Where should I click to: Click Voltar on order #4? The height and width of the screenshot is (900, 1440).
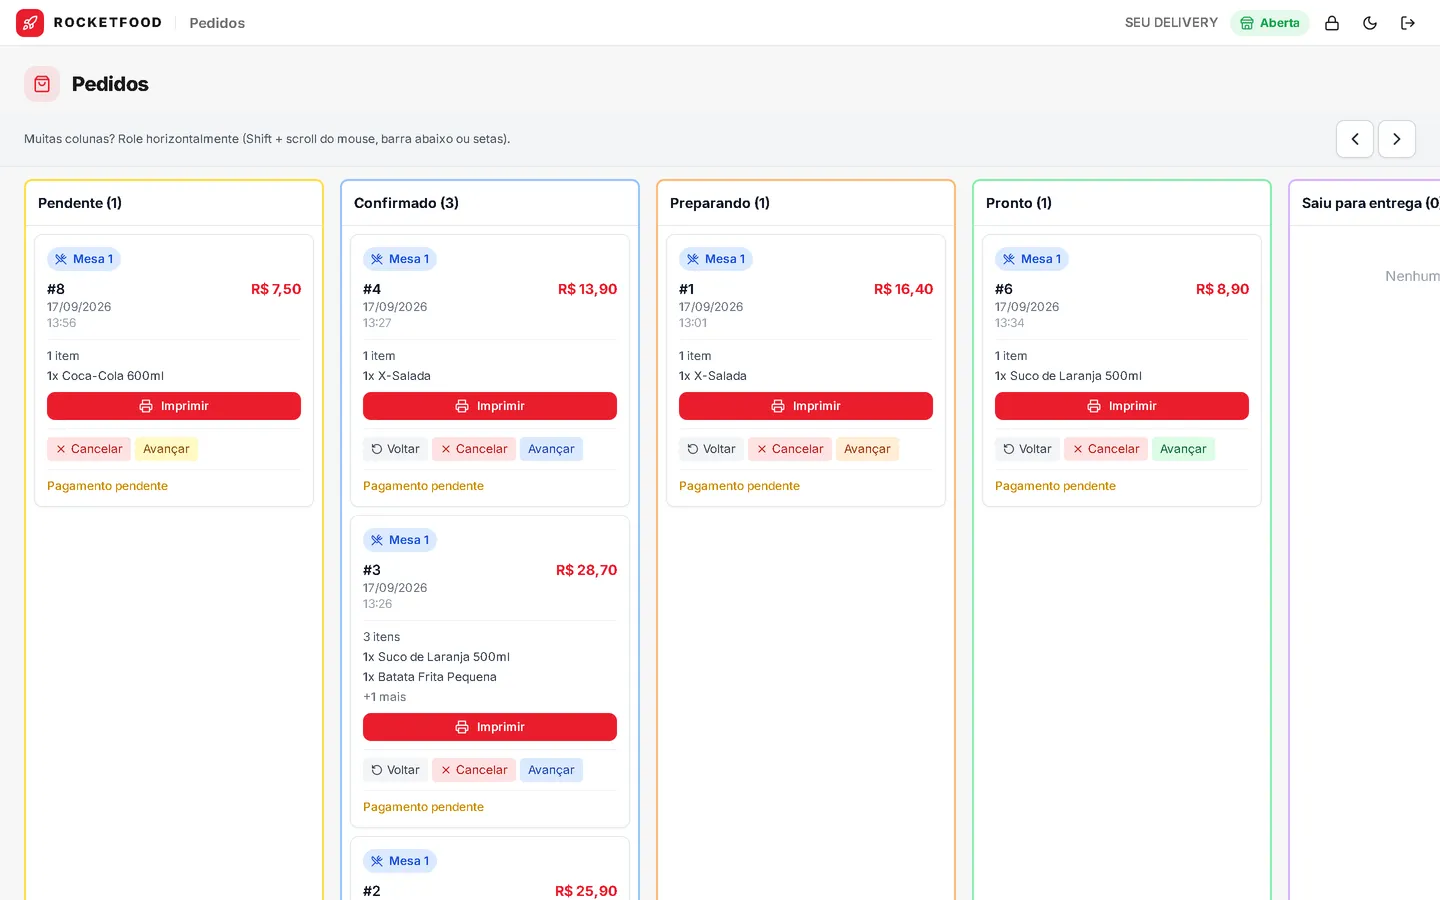[x=395, y=449]
